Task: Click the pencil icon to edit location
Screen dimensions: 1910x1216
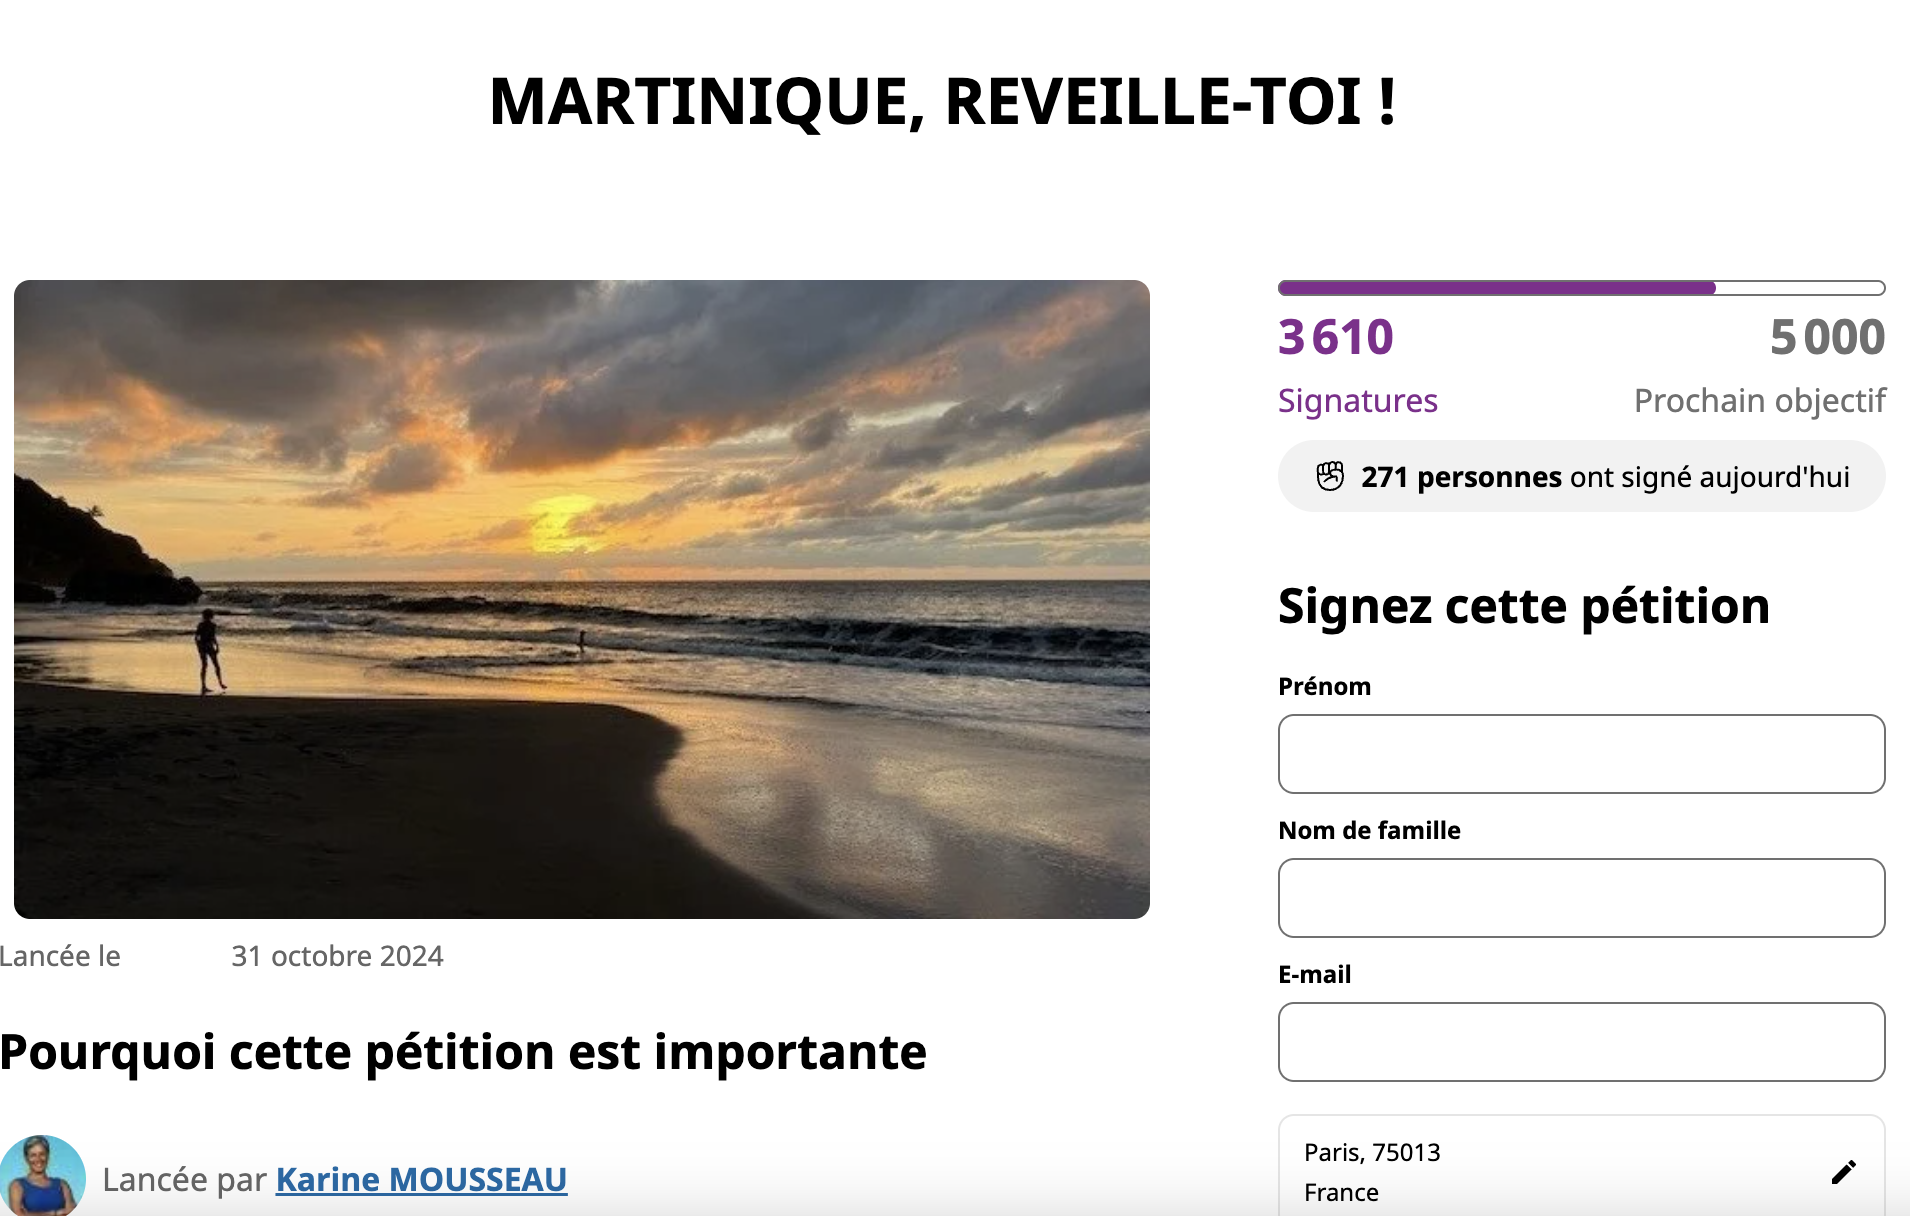Action: coord(1844,1172)
